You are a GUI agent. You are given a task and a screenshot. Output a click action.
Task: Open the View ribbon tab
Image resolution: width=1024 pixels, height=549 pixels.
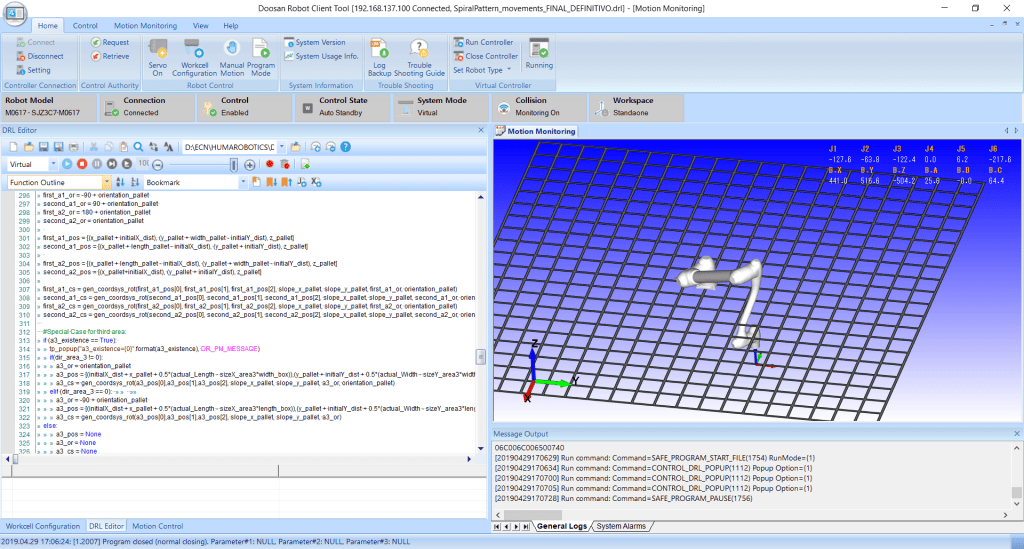(200, 25)
